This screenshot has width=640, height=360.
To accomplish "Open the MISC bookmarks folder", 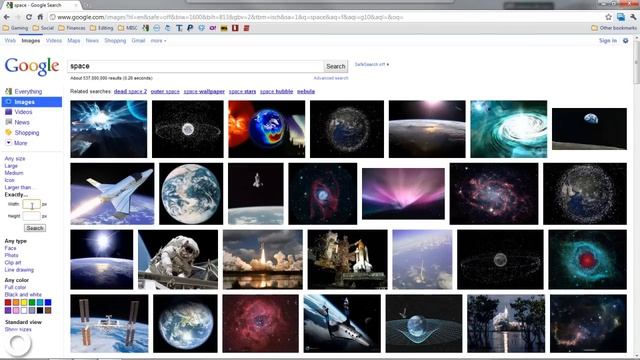I will pyautogui.click(x=128, y=28).
